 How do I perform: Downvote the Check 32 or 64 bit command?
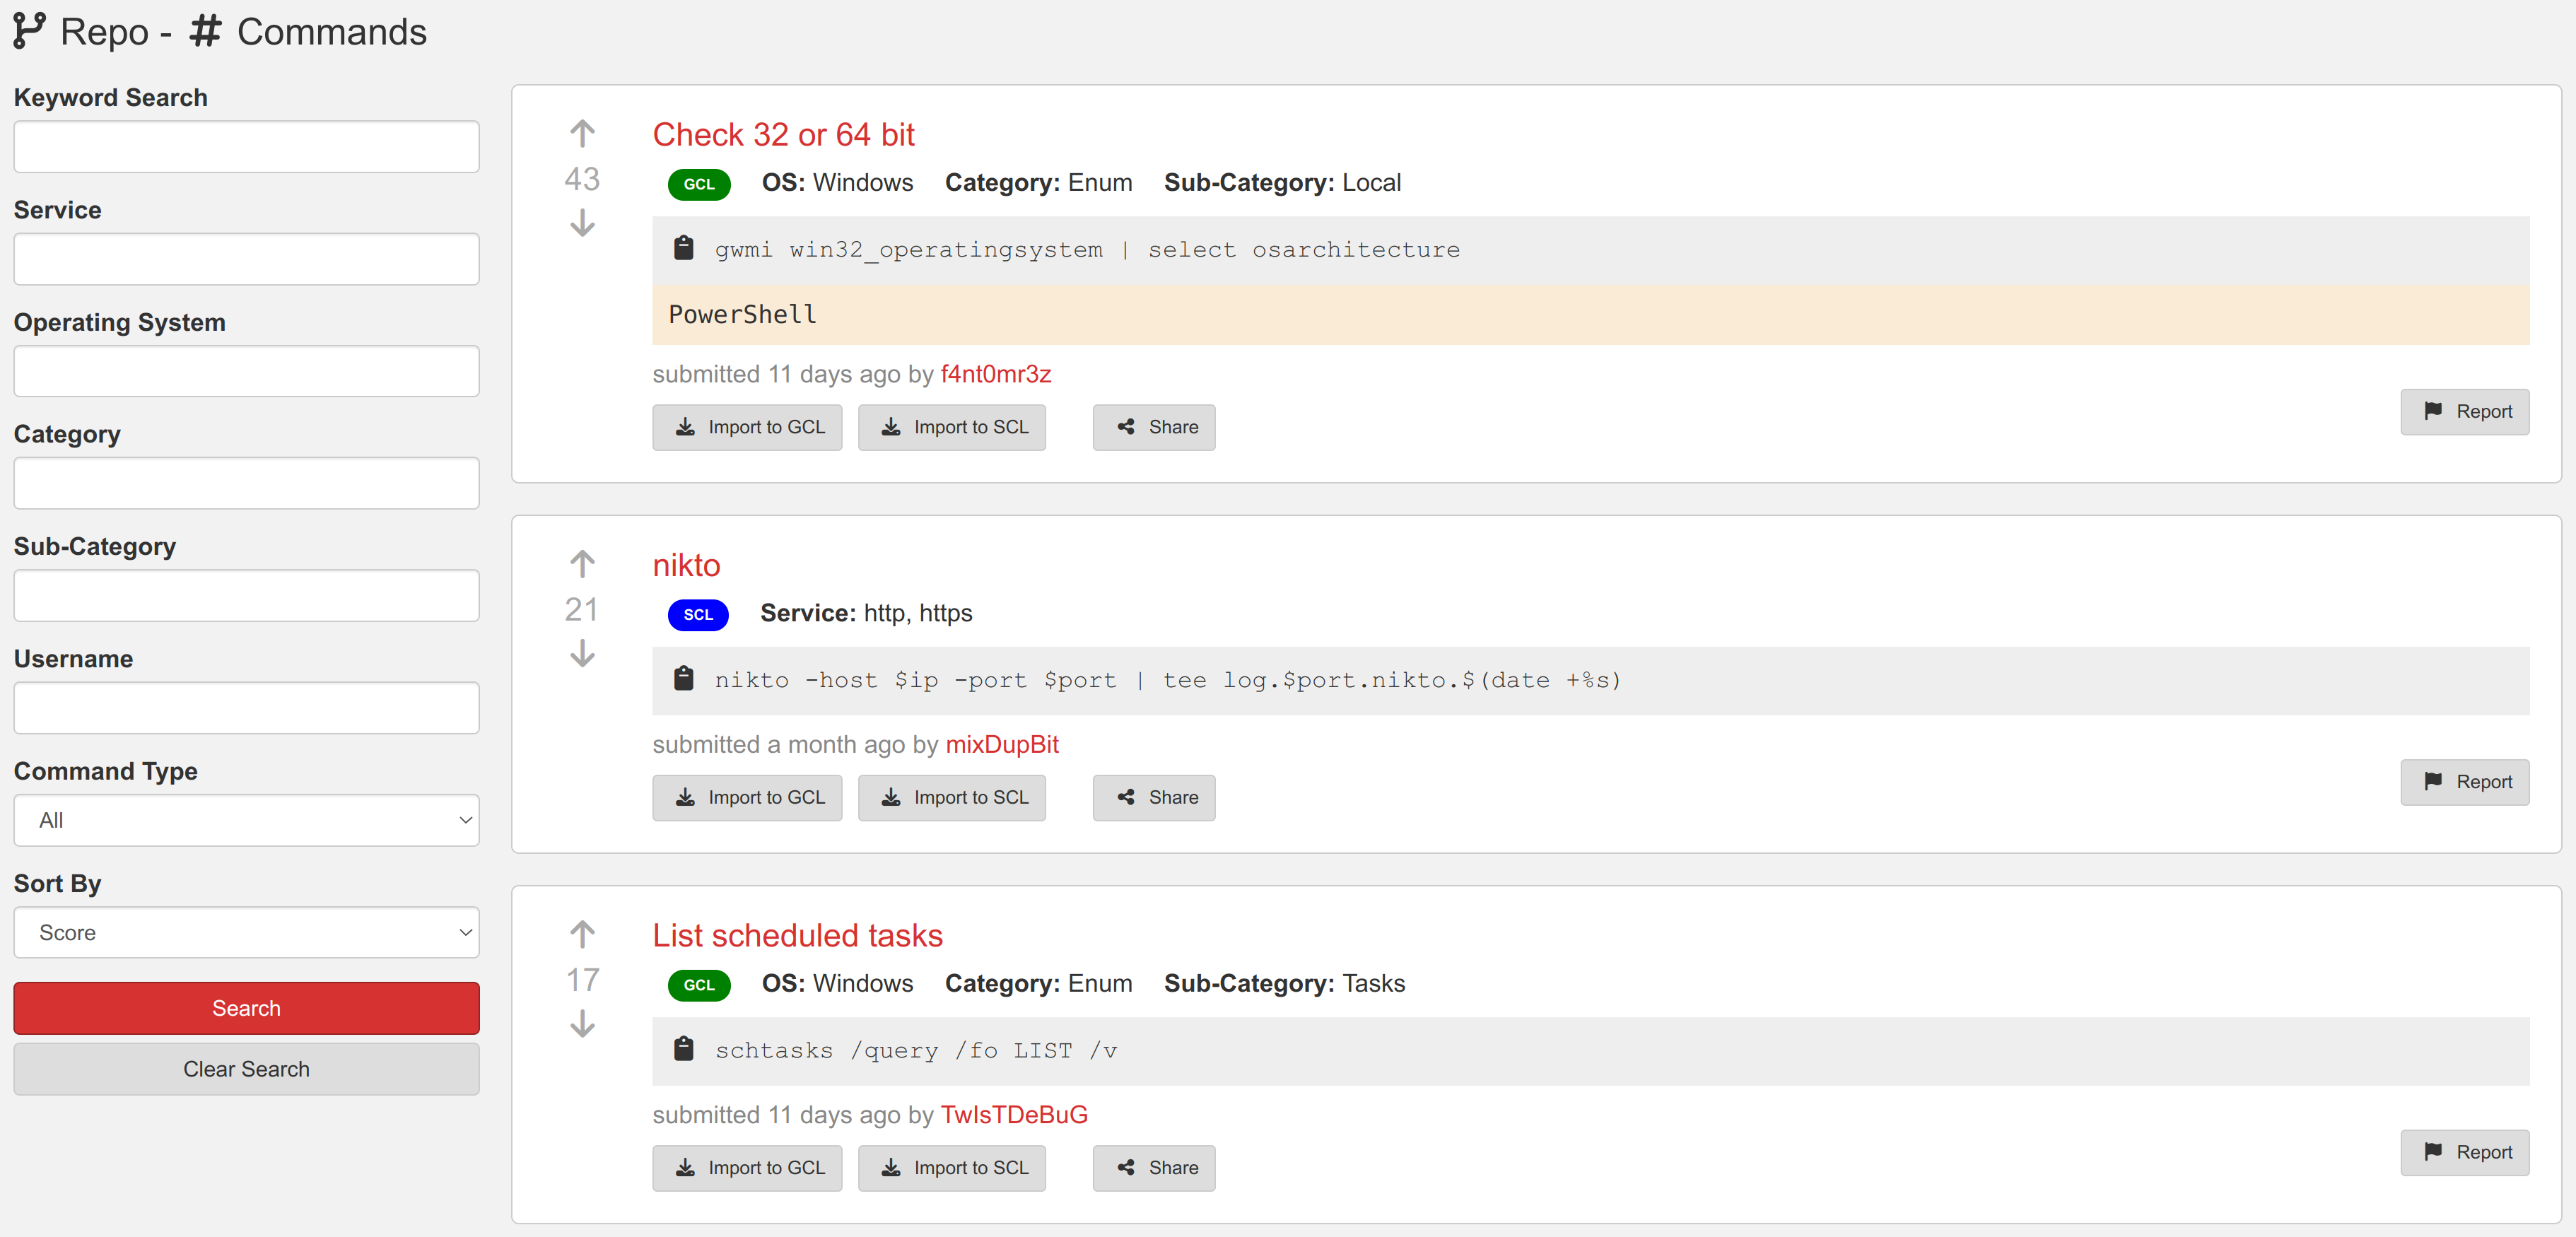582,222
